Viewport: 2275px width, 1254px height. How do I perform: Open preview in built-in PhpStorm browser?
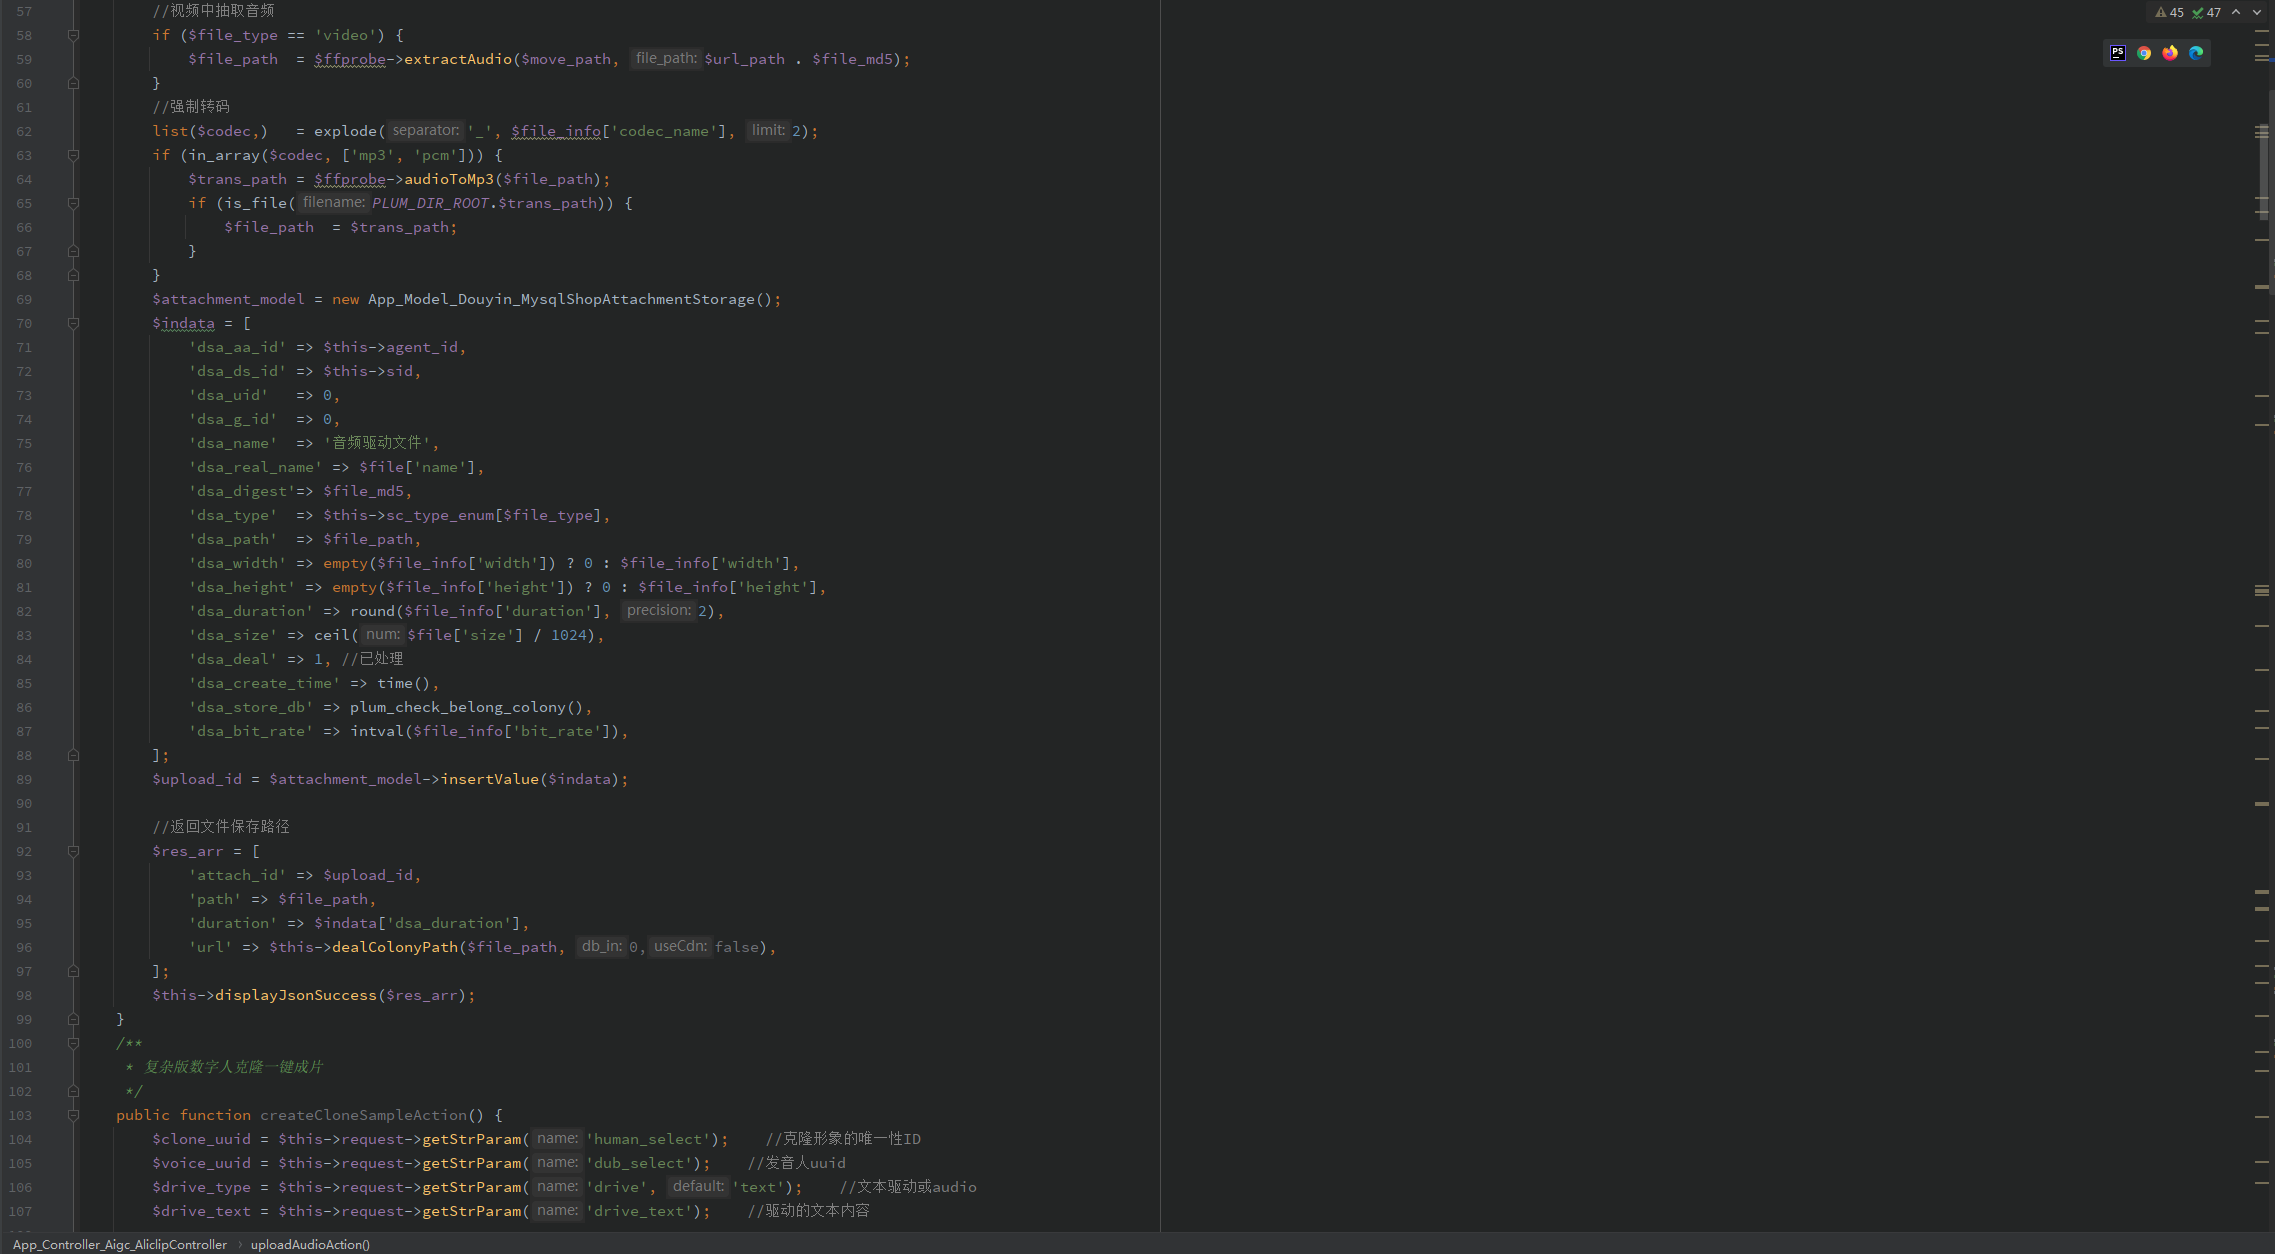pos(2117,53)
